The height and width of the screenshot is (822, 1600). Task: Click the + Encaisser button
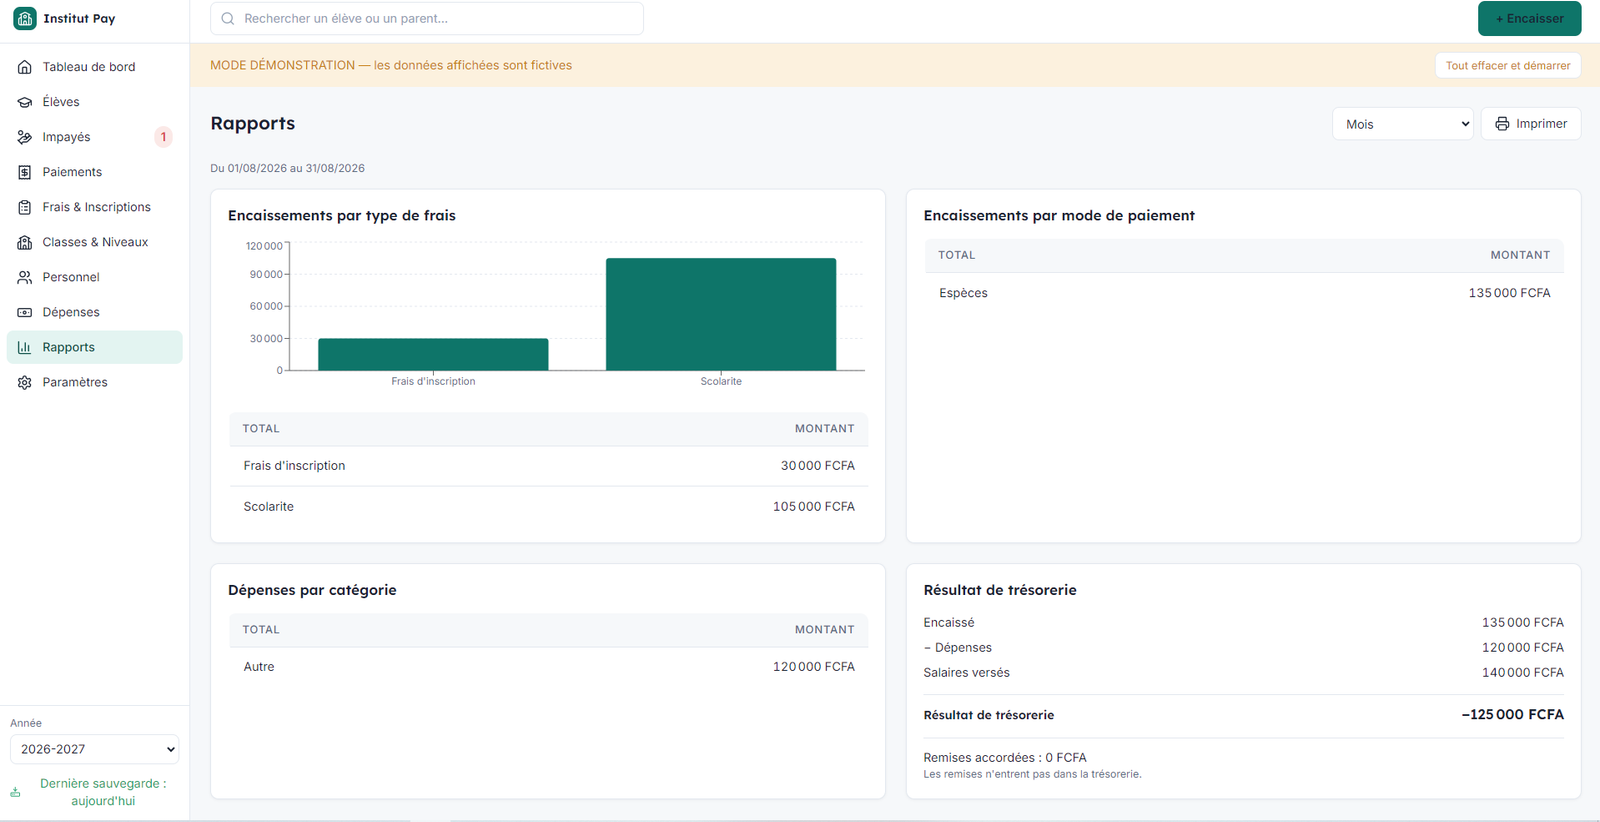1529,18
